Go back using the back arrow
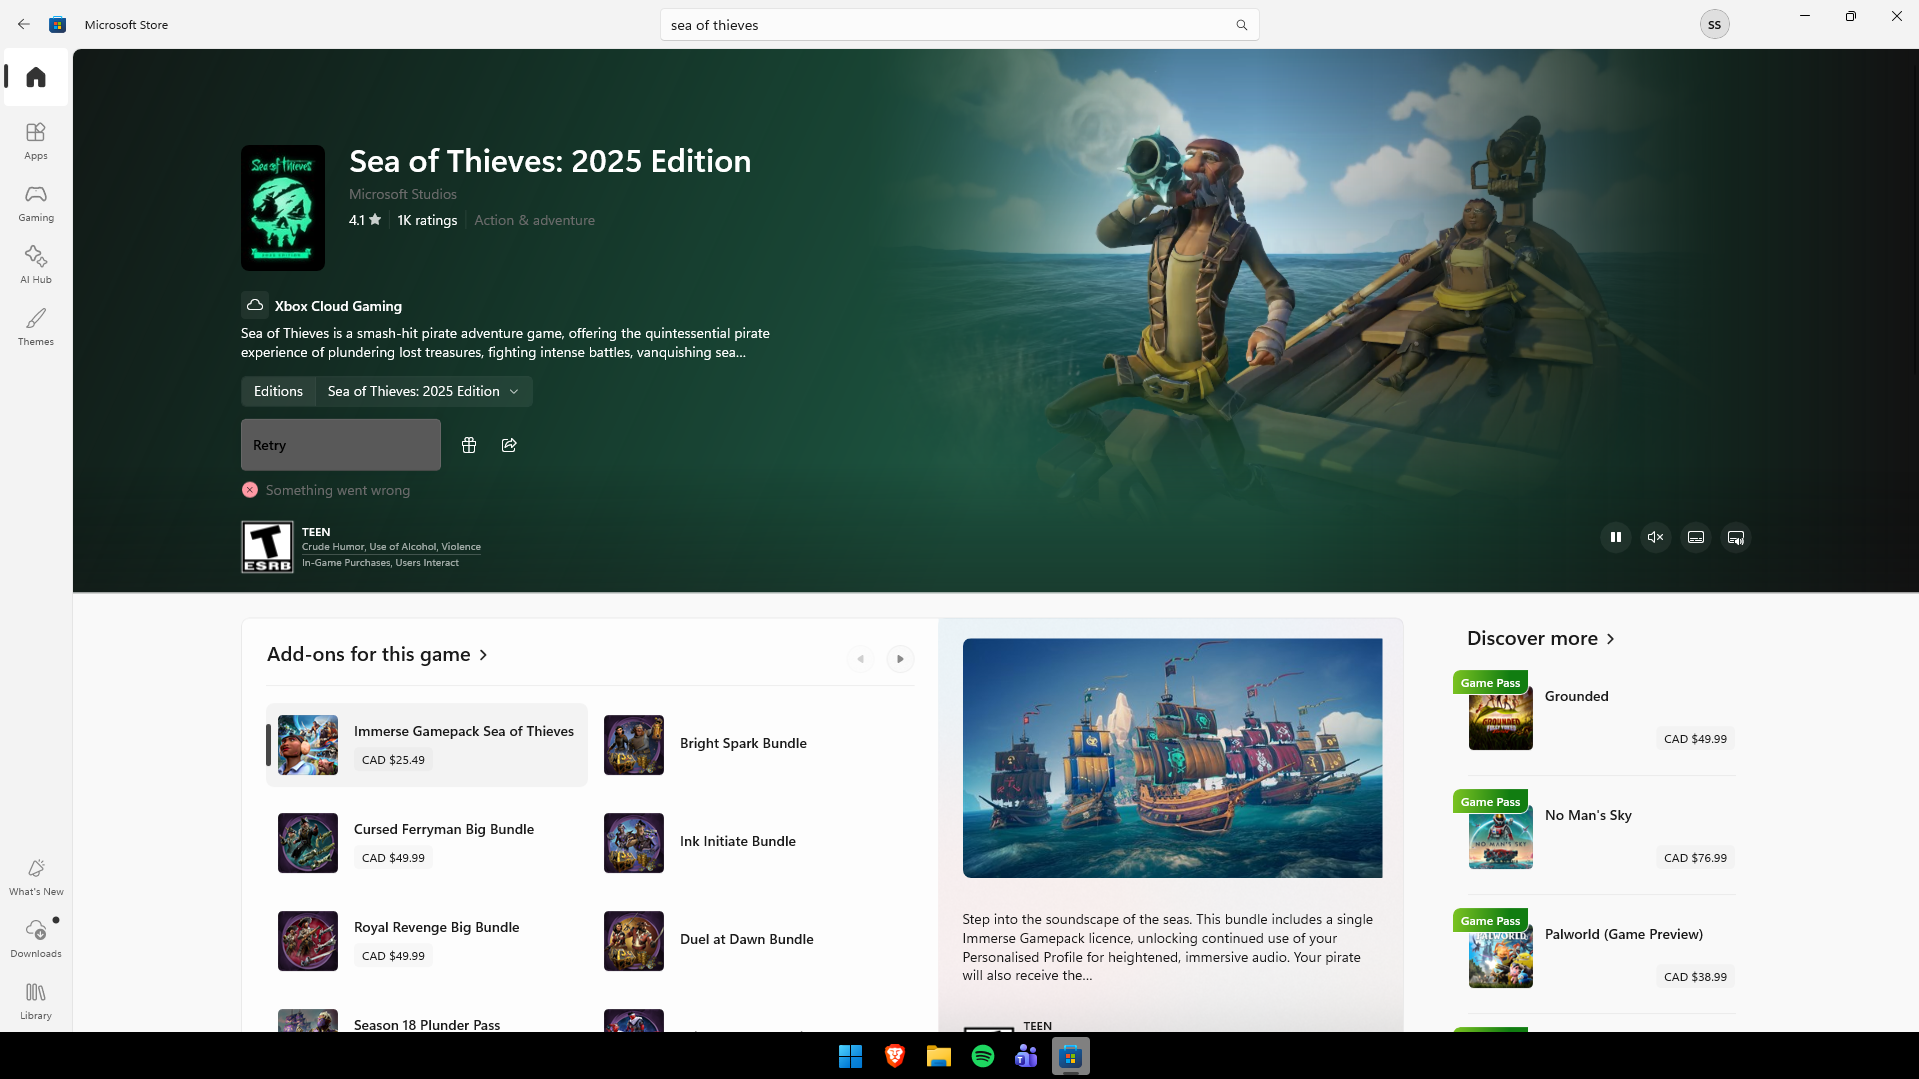This screenshot has height=1079, width=1919. (24, 24)
